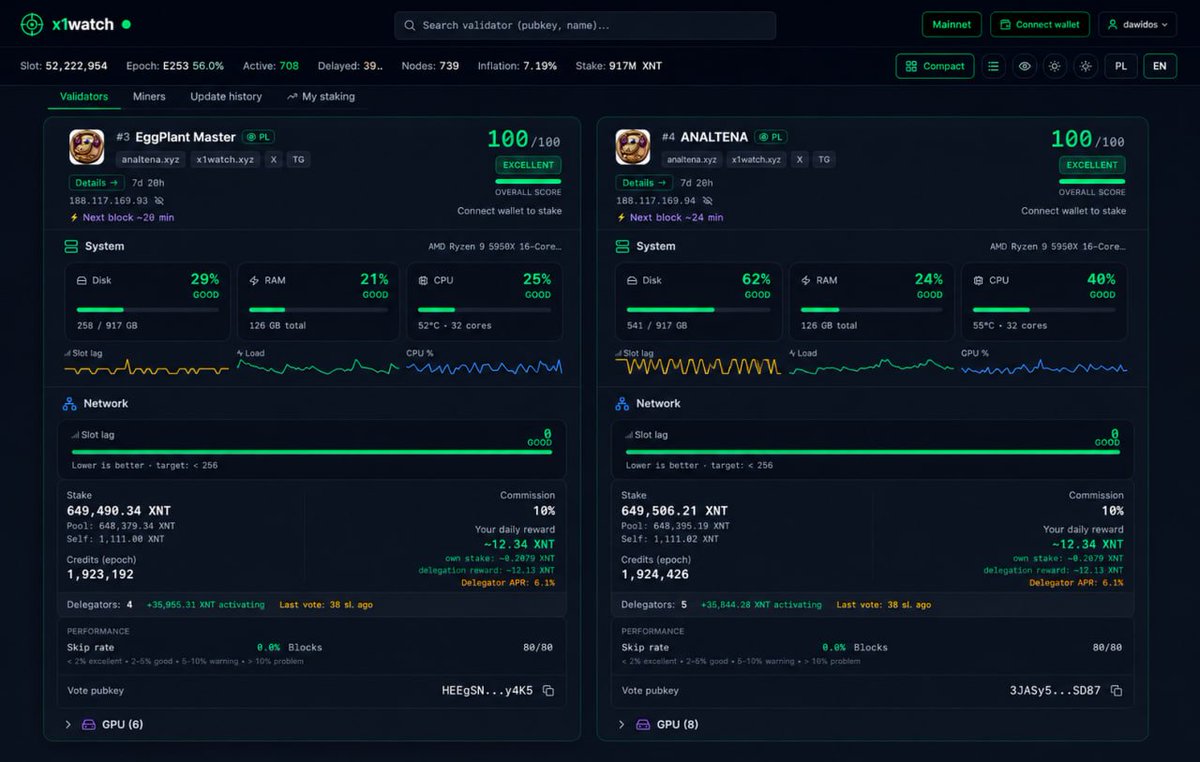
Task: Copy vote pubkey 3JASy5...SD87
Action: [1116, 691]
